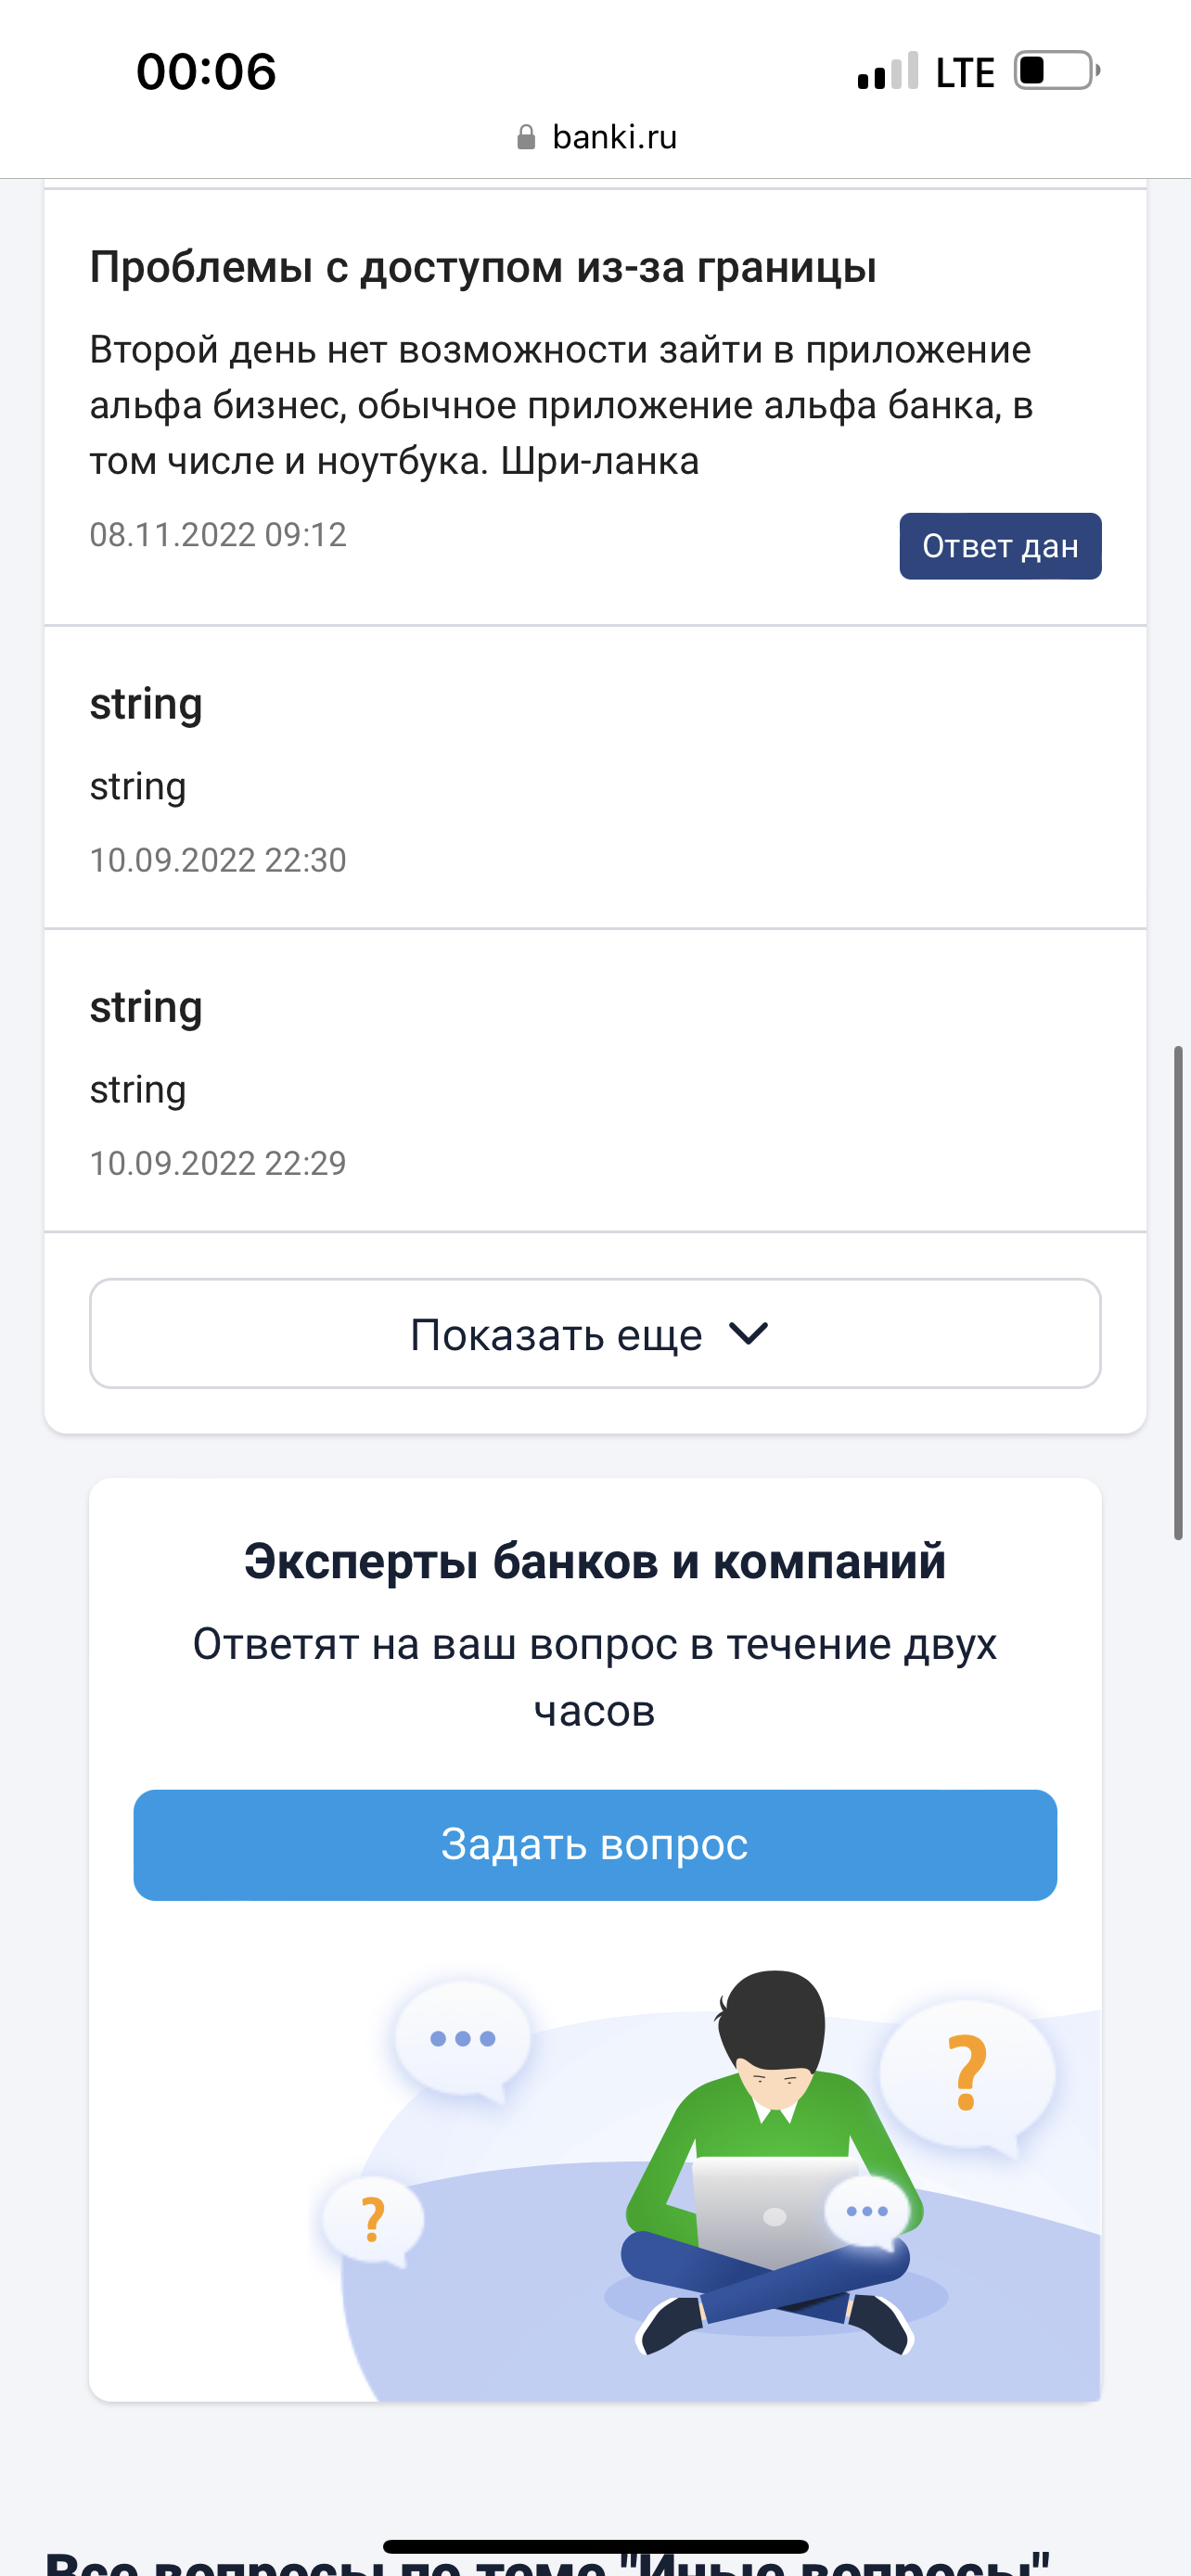1191x2576 pixels.
Task: Click the three-dot bubble near the laptop
Action: [x=867, y=2211]
